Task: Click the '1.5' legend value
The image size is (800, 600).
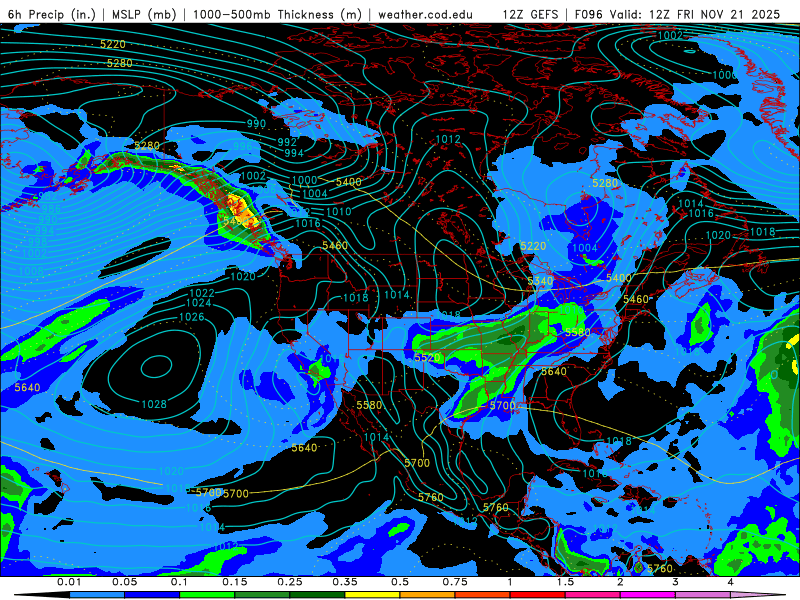Action: point(565,582)
